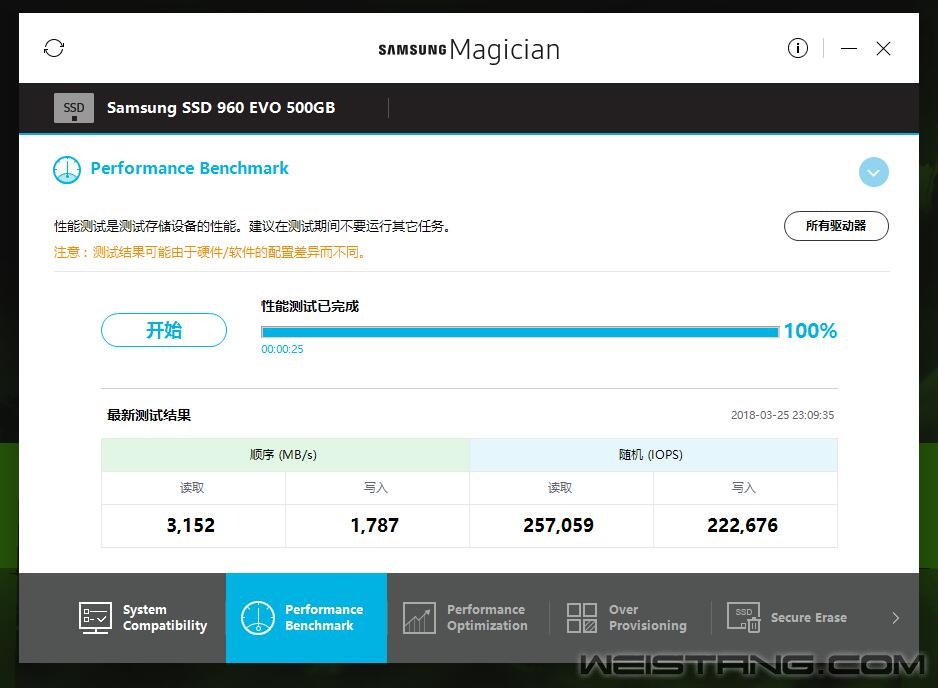The image size is (938, 688).
Task: Minimize the Samsung Magician window
Action: [849, 48]
